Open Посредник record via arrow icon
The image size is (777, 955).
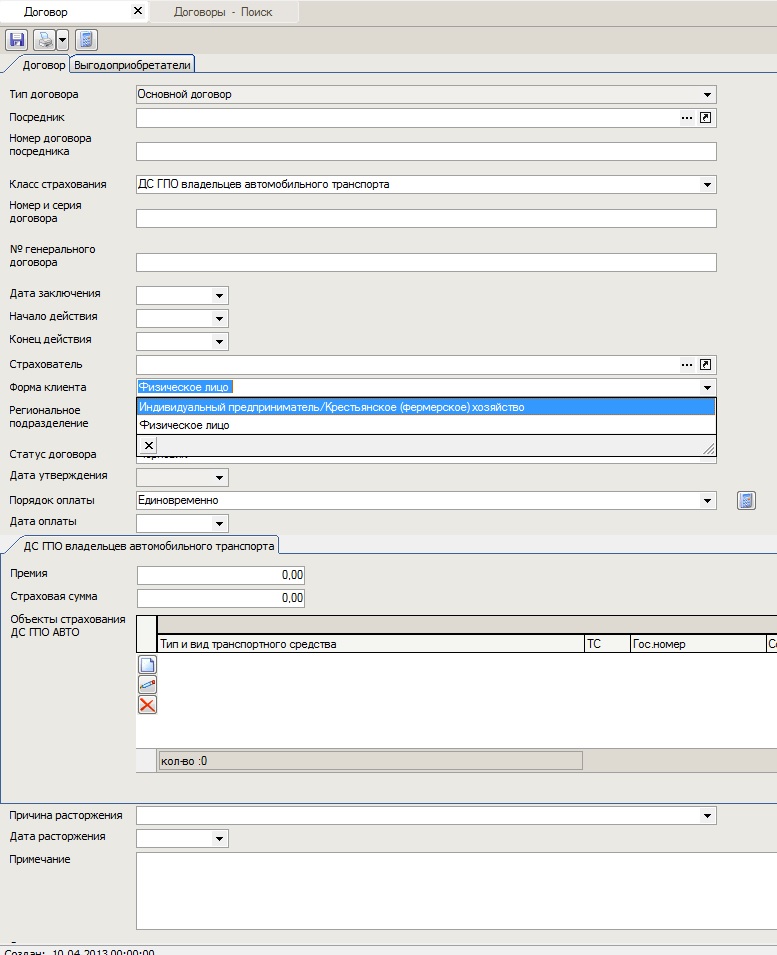coord(706,118)
